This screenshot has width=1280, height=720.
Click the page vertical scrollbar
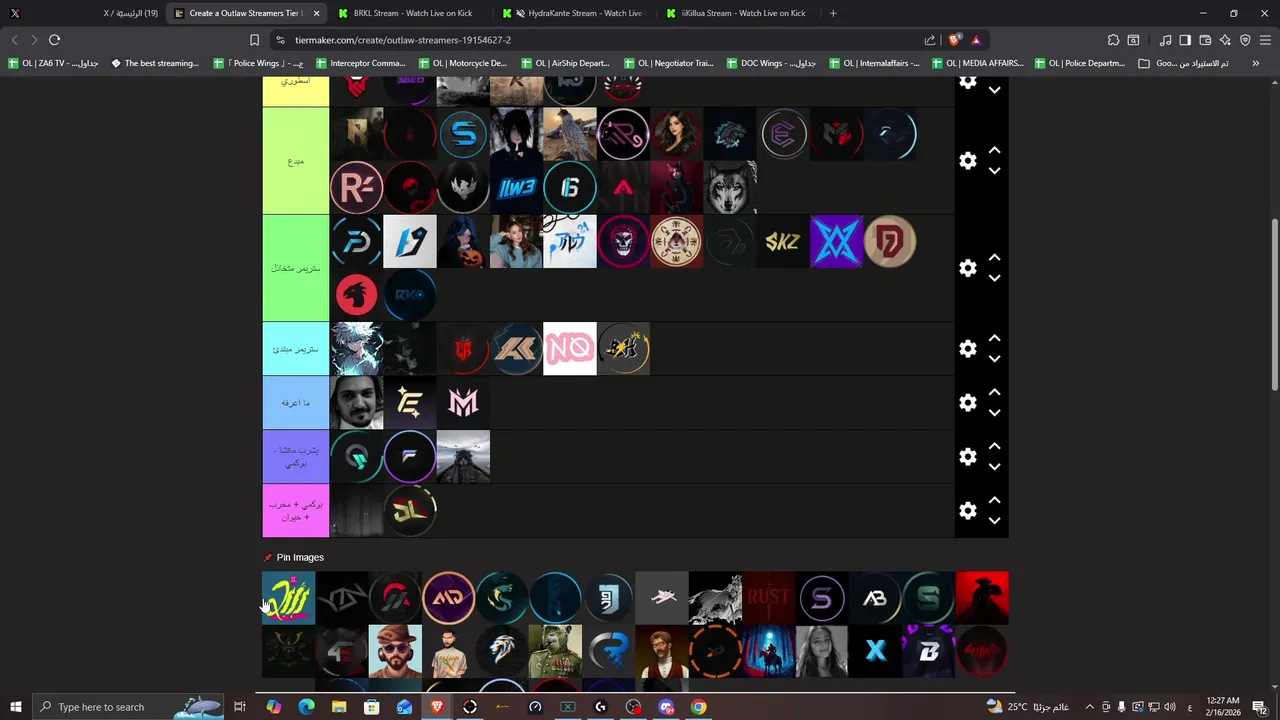tap(1274, 305)
